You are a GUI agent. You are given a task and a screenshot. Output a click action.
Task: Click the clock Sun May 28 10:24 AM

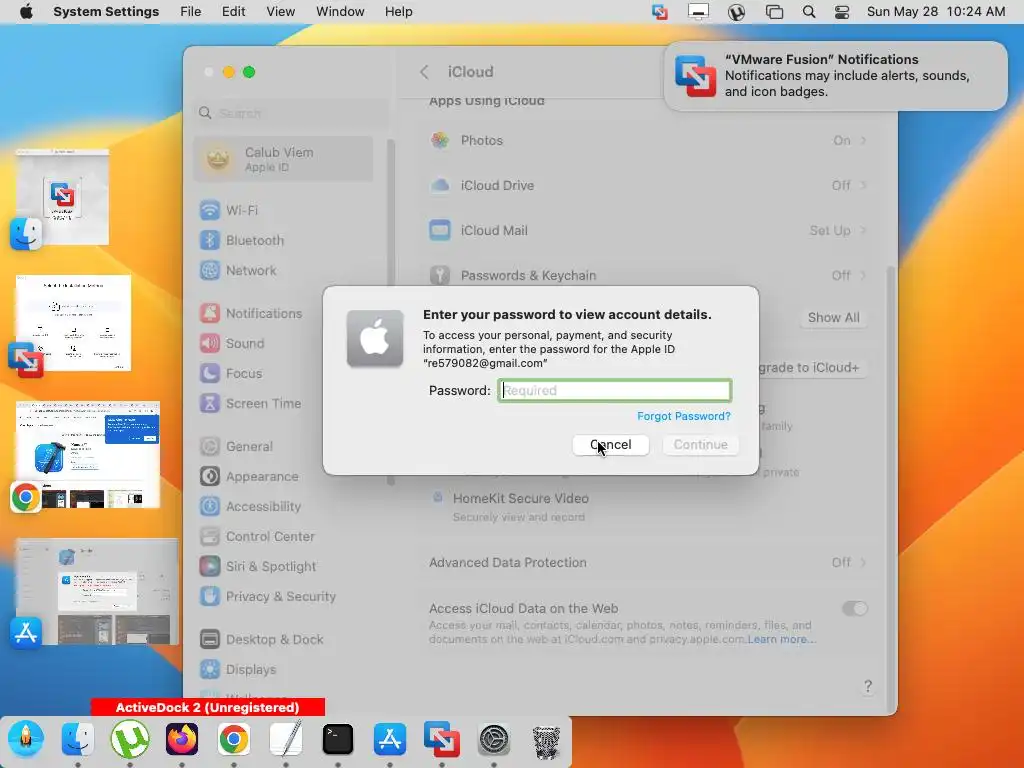point(936,12)
